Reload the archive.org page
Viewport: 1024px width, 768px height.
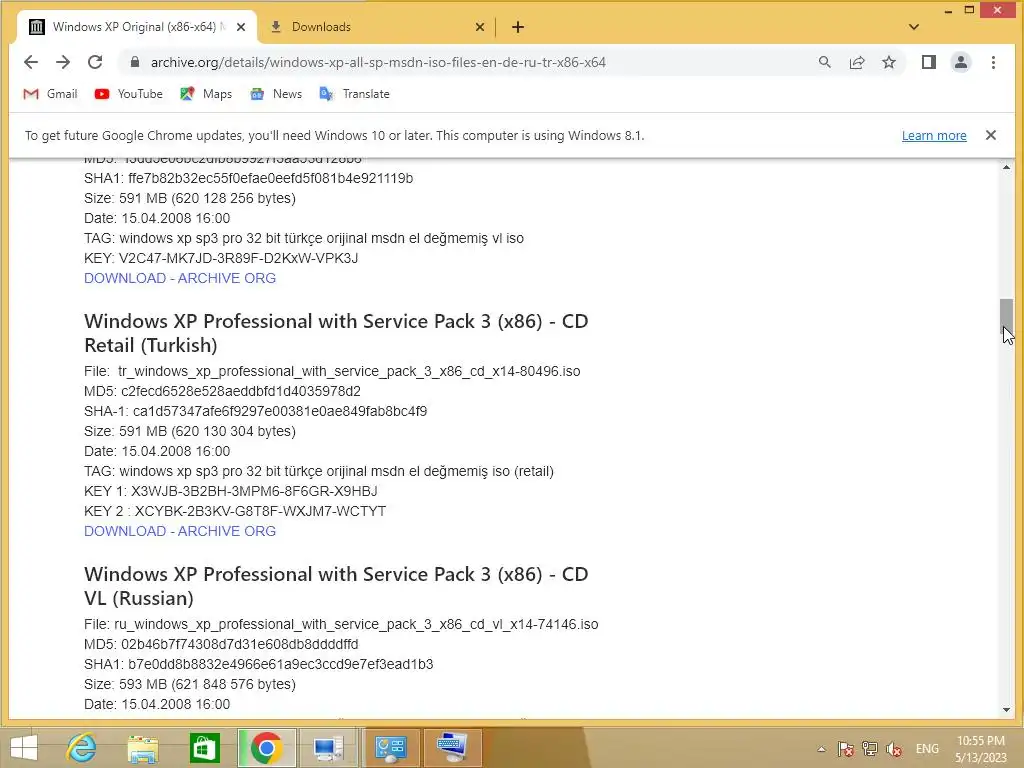pyautogui.click(x=95, y=62)
